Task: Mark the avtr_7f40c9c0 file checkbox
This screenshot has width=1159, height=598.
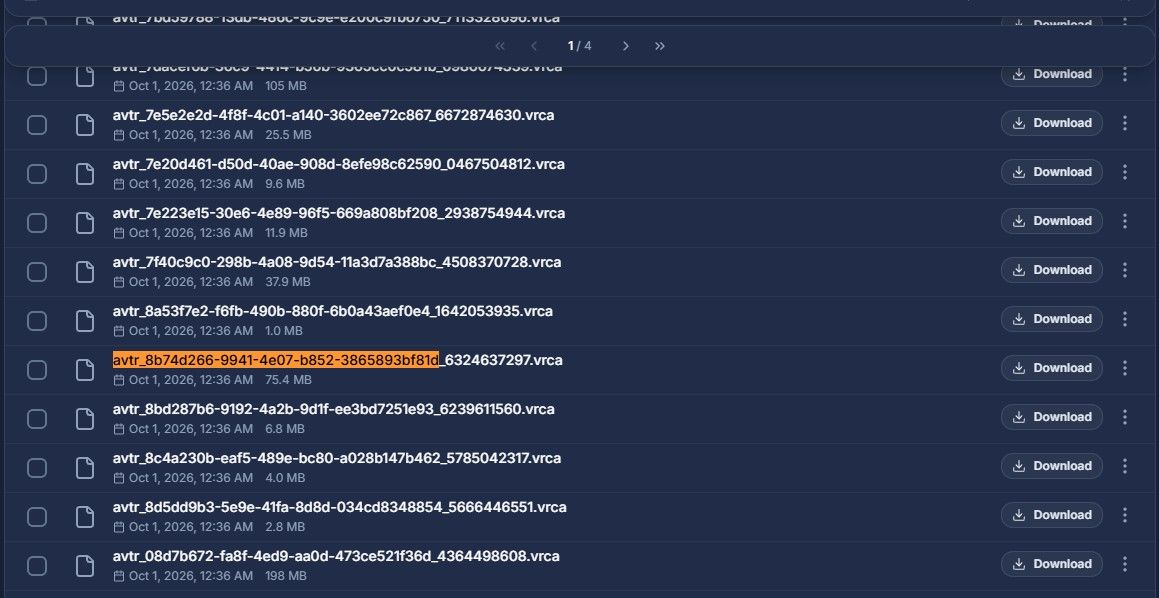Action: pyautogui.click(x=37, y=271)
